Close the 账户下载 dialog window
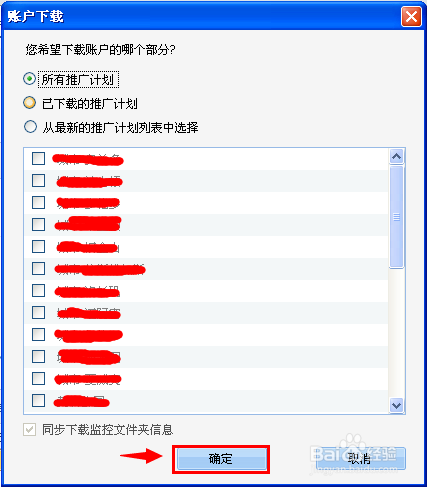Viewport: 427px width, 487px height. click(411, 16)
